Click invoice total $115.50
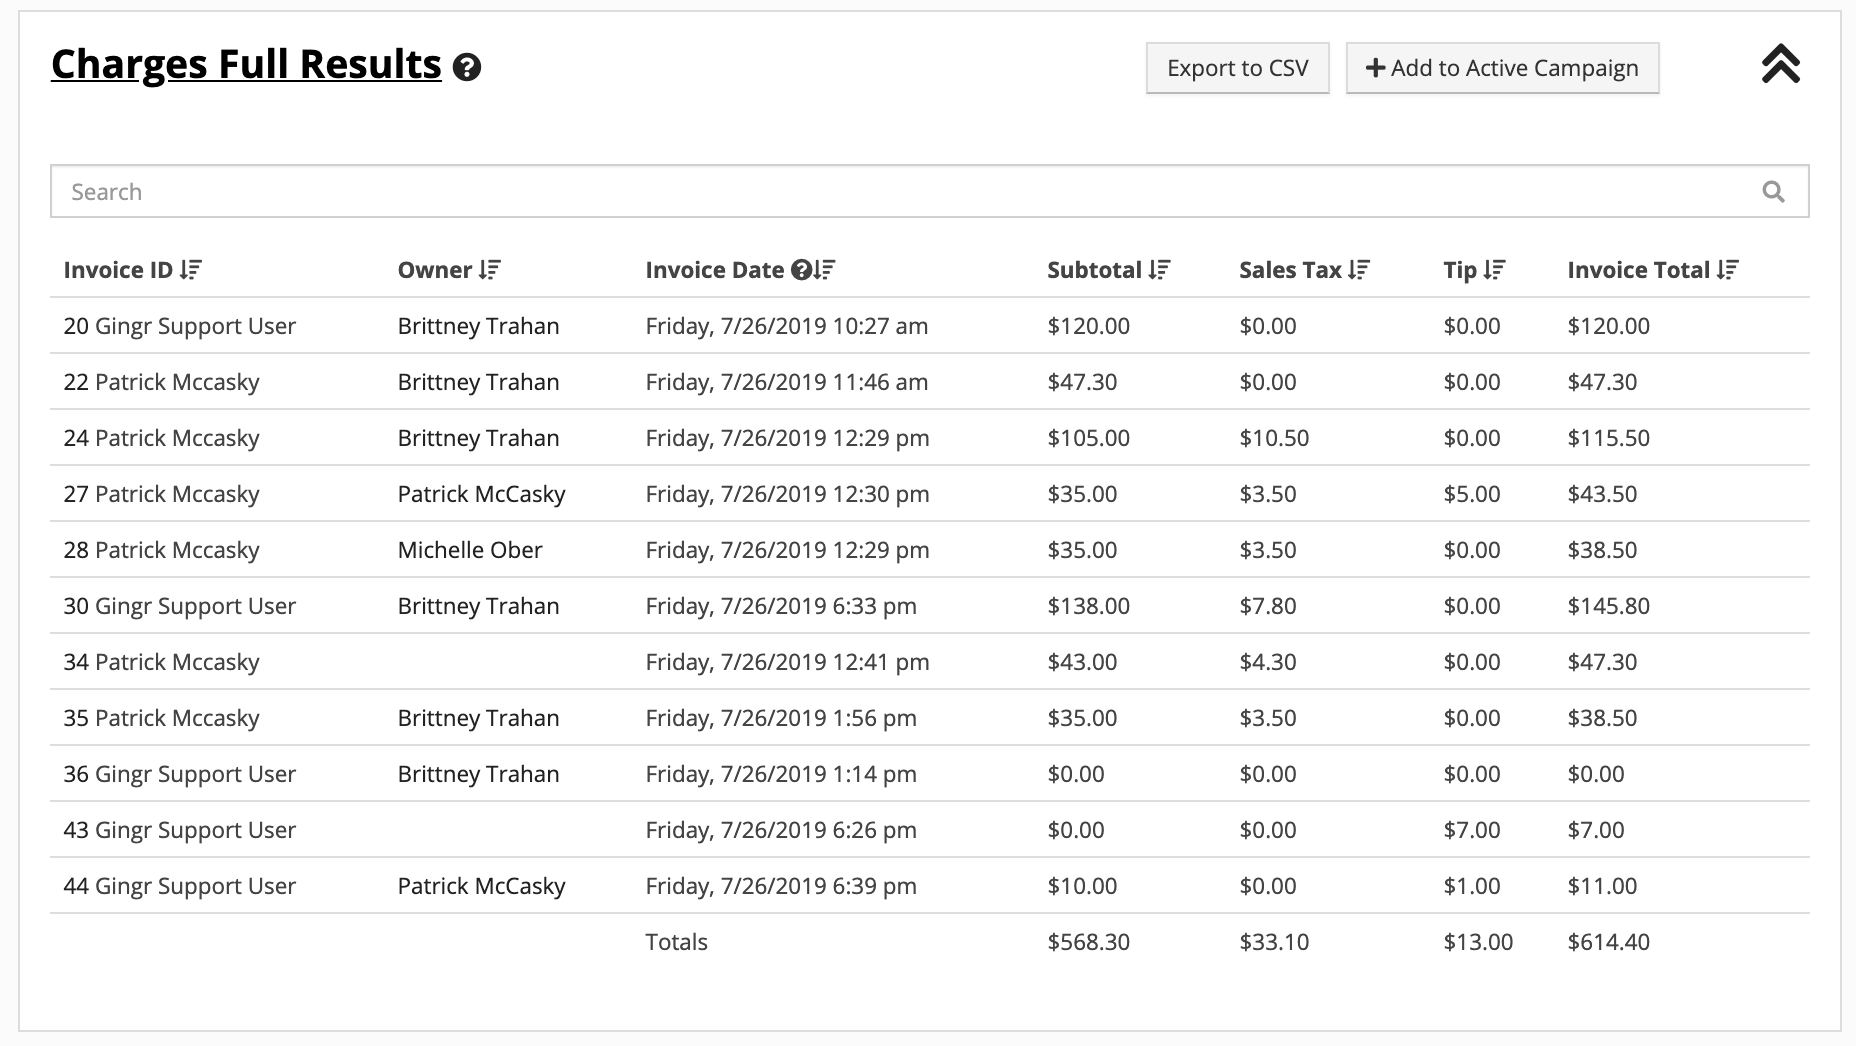1856x1046 pixels. (1608, 438)
